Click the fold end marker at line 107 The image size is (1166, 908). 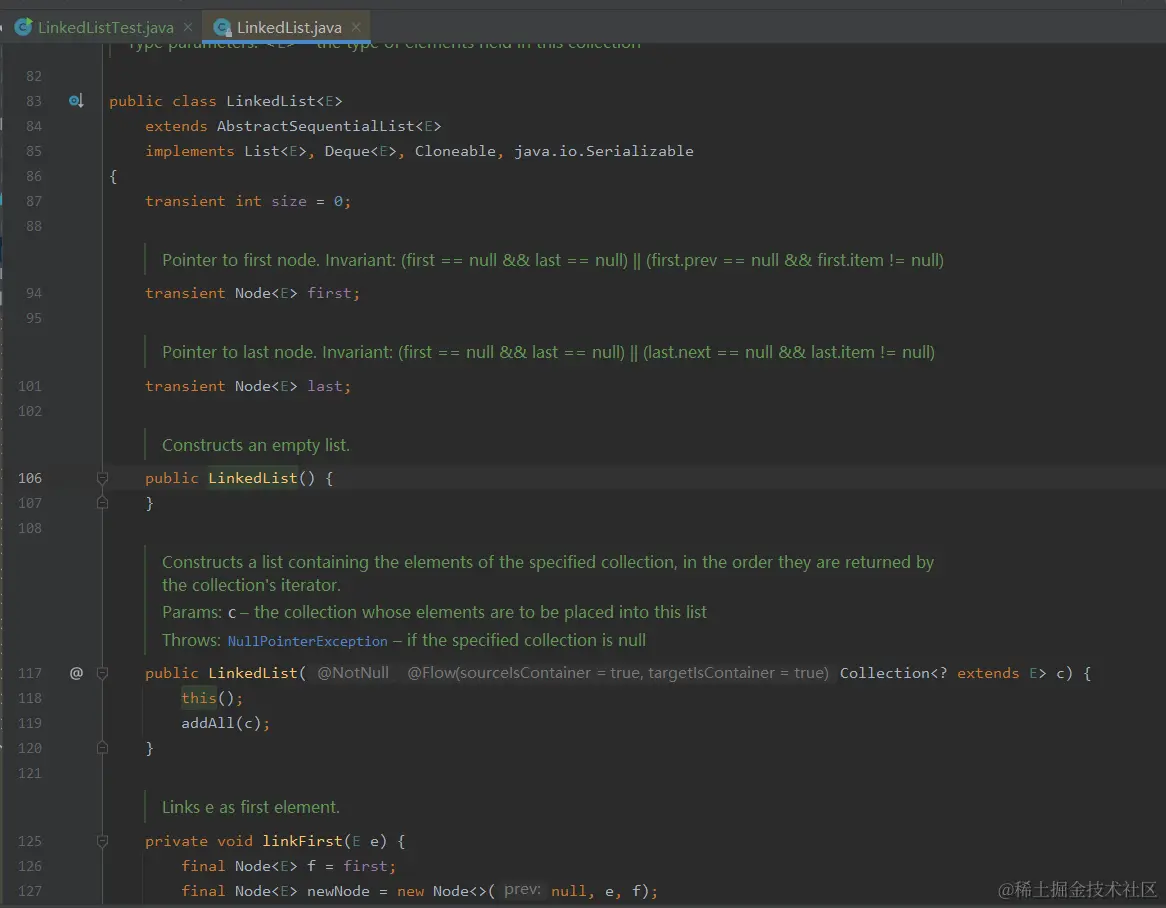pyautogui.click(x=103, y=503)
